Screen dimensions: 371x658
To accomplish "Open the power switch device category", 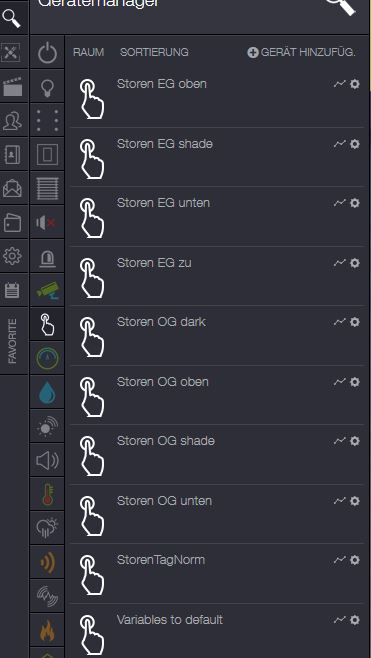I will 47,52.
